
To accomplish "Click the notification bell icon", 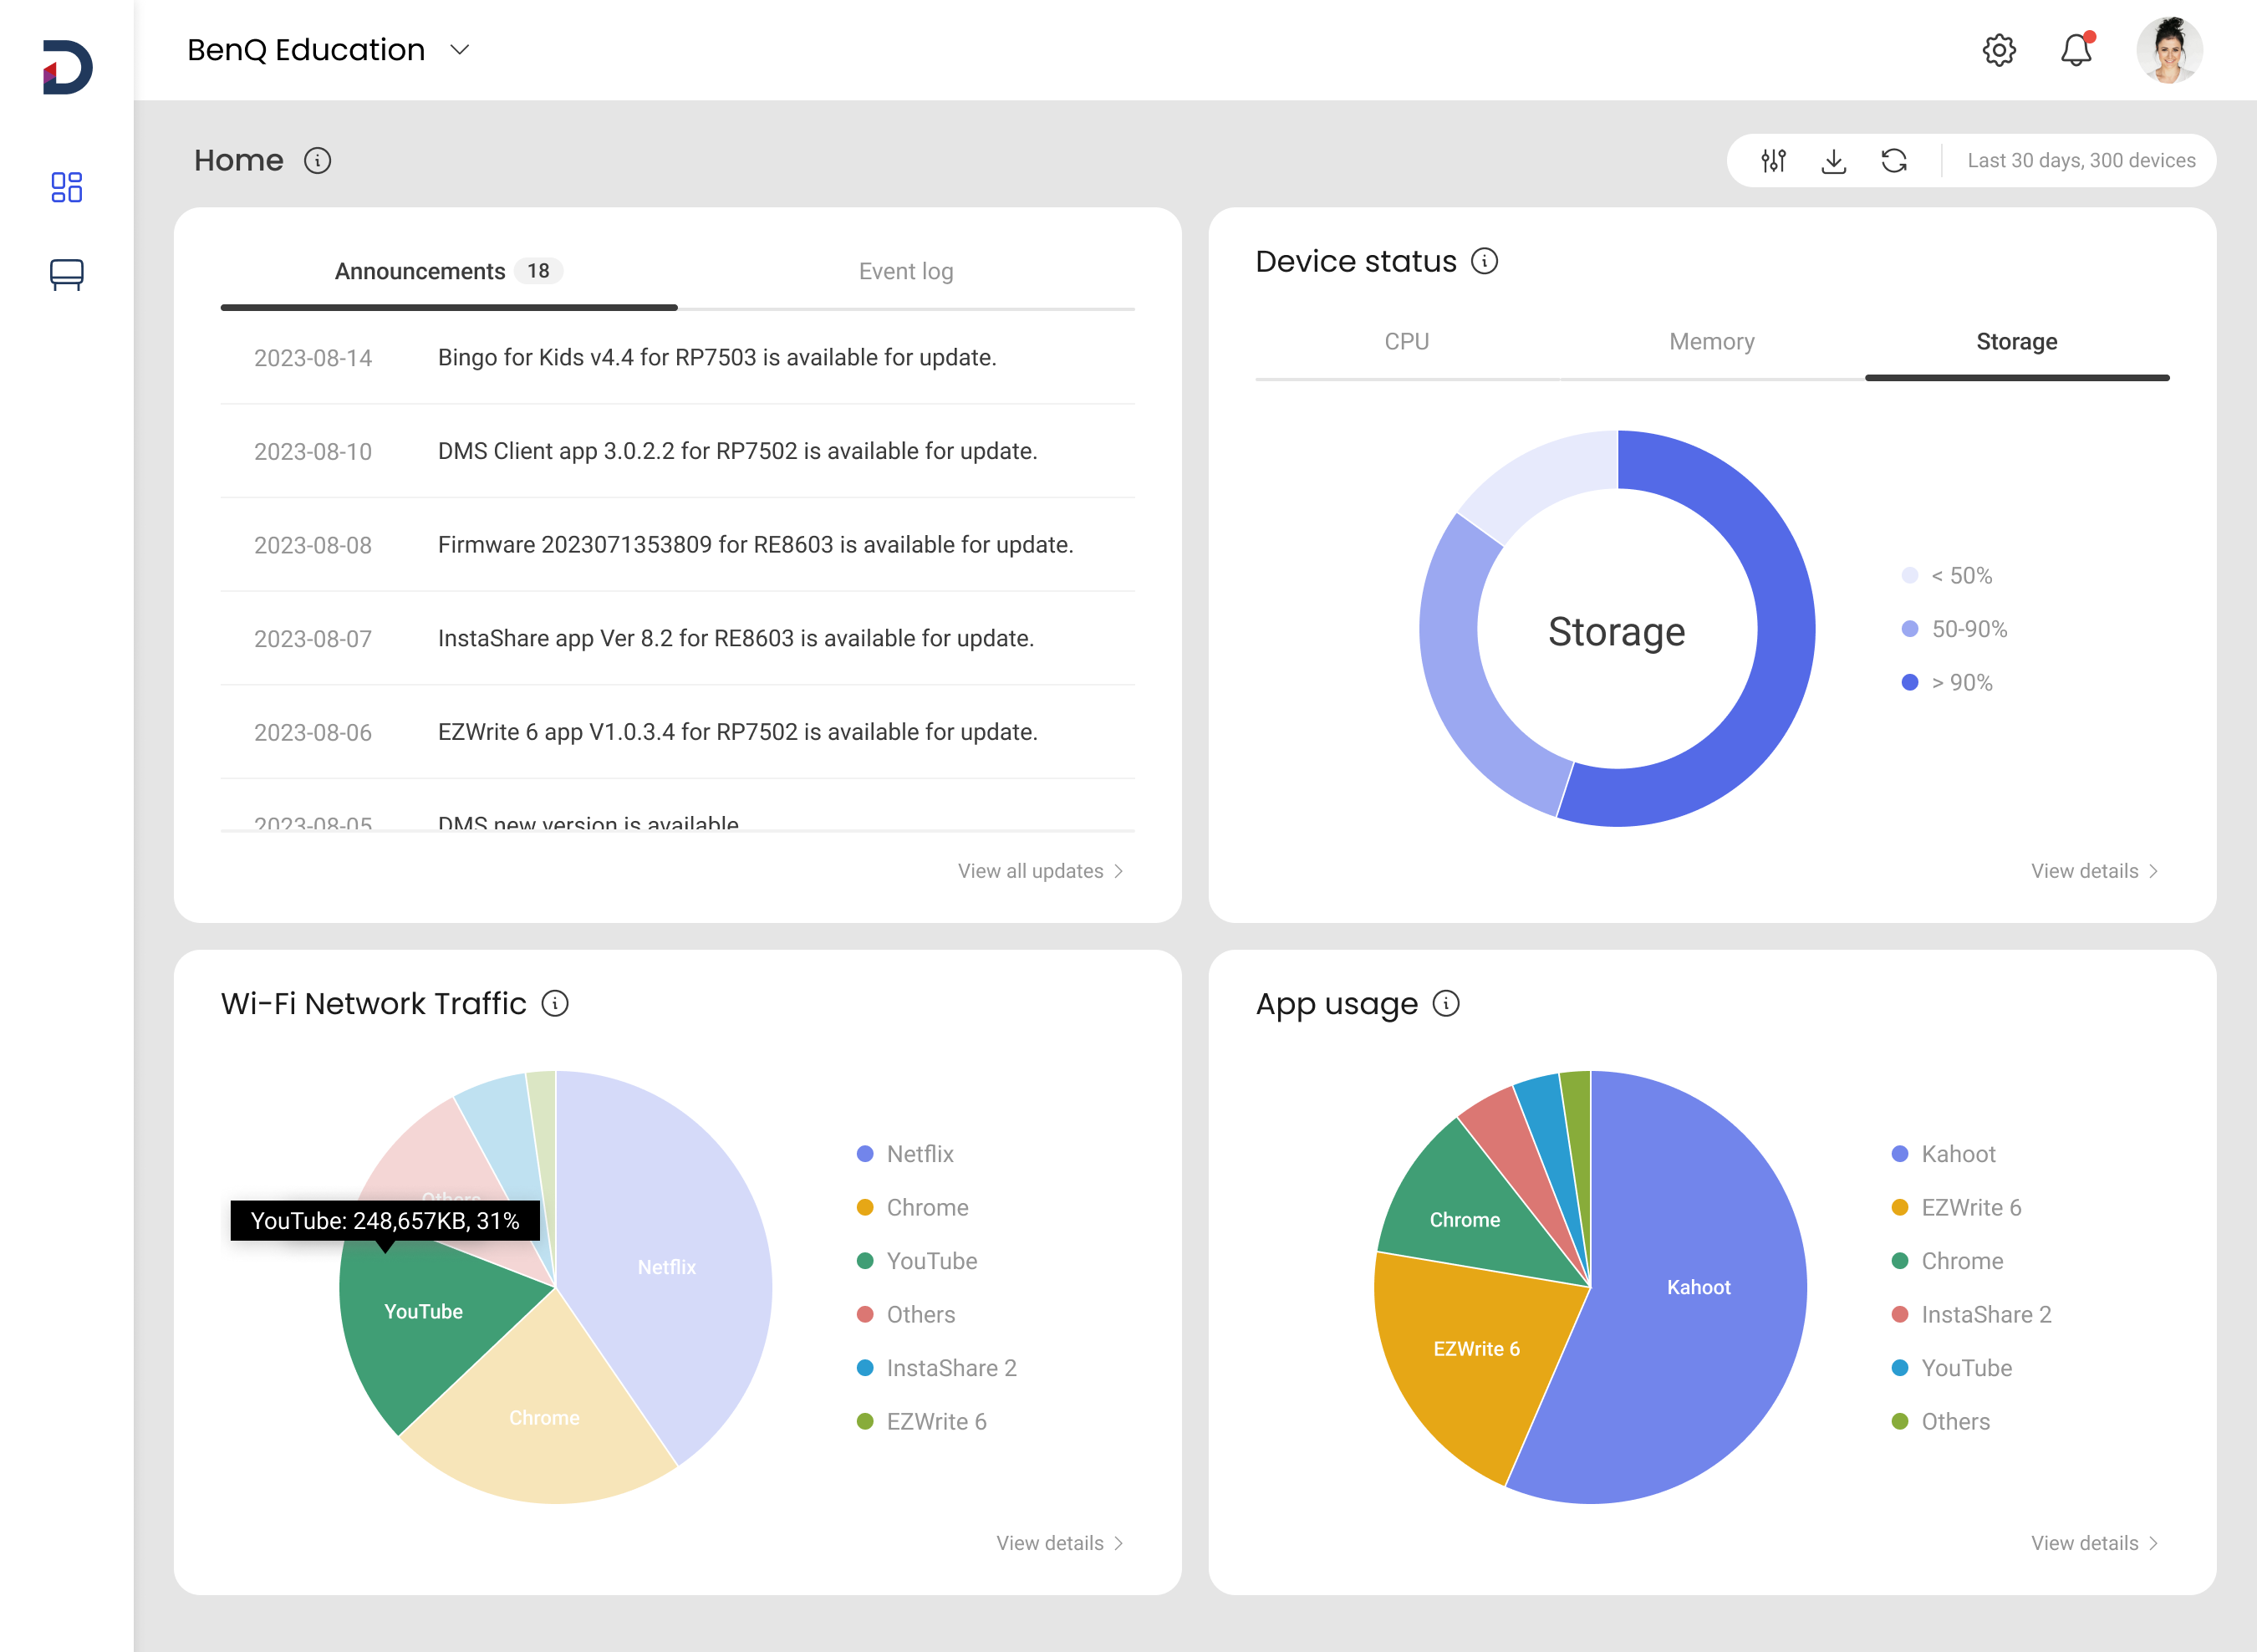I will tap(2076, 50).
